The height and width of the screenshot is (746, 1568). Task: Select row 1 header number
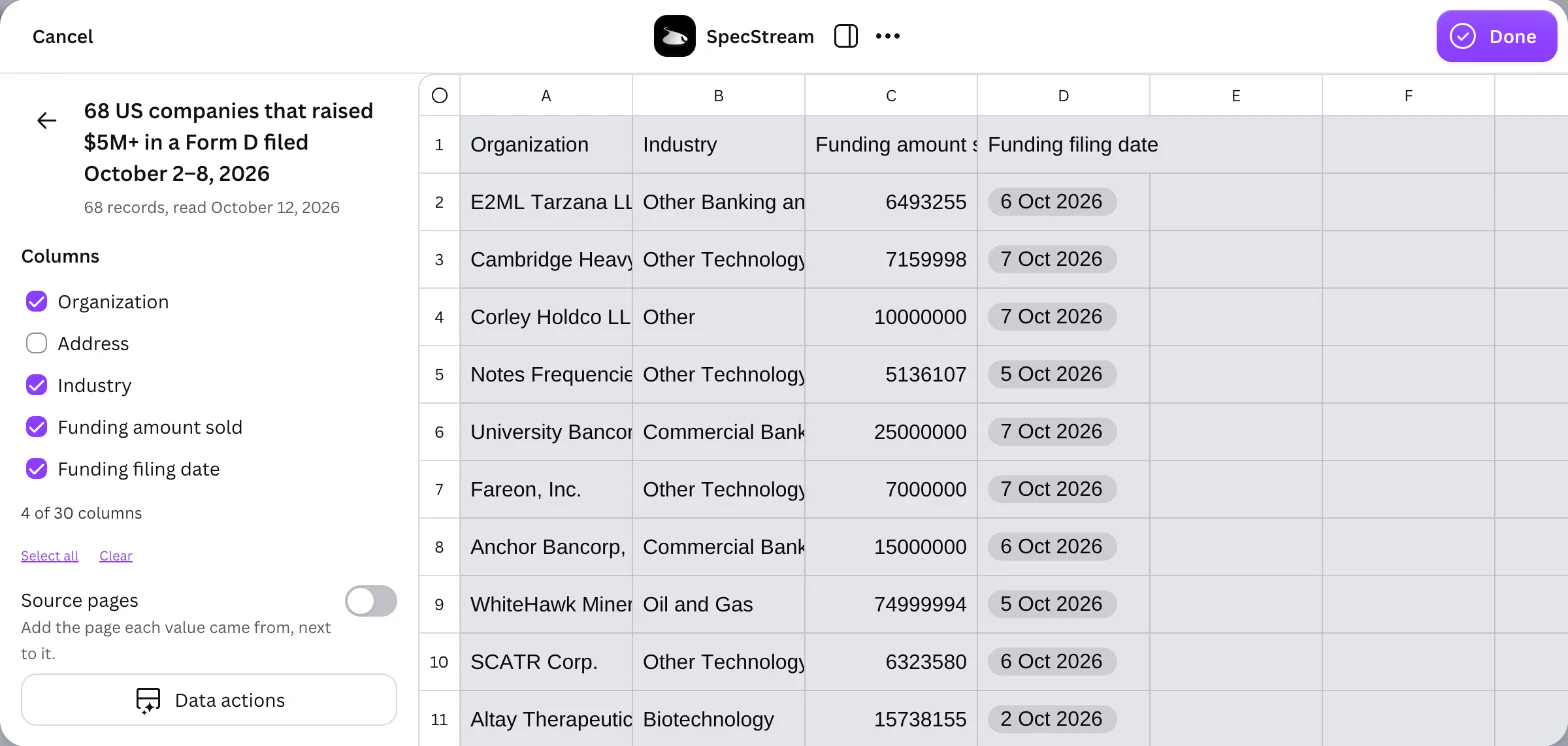[439, 144]
